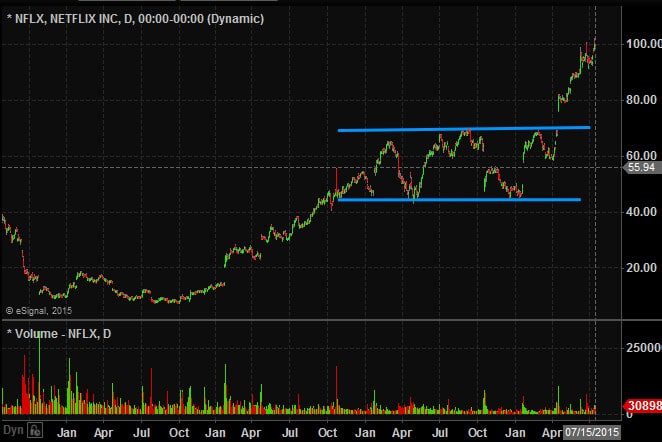662x442 pixels.
Task: Click the 07/15/2015 cursor date label
Action: click(592, 432)
